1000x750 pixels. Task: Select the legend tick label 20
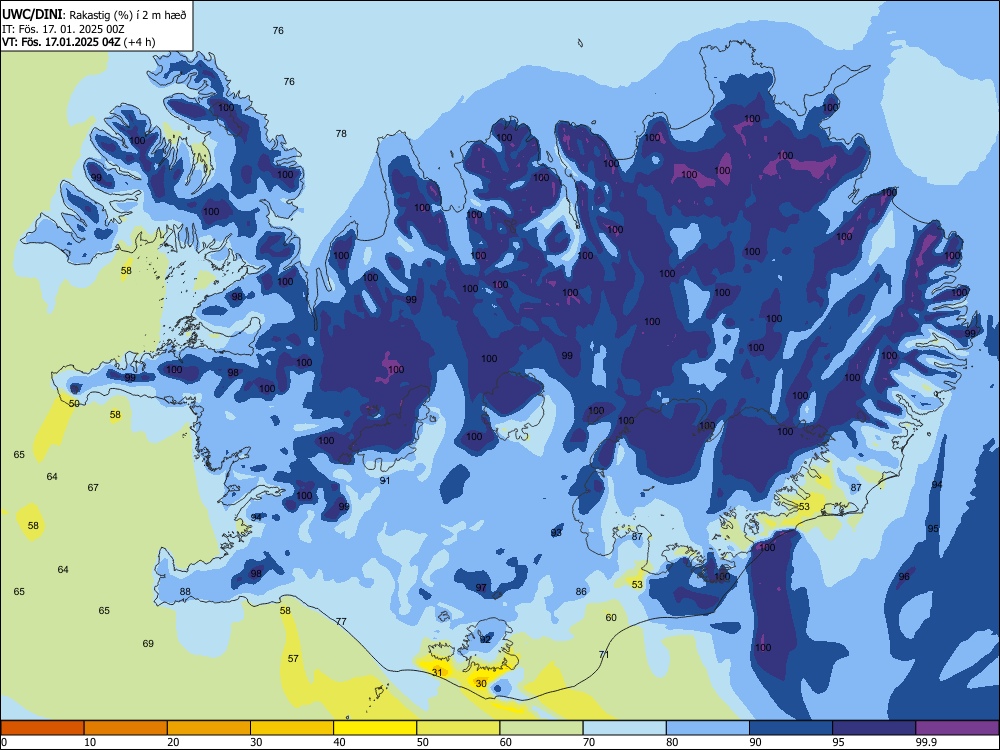173,742
